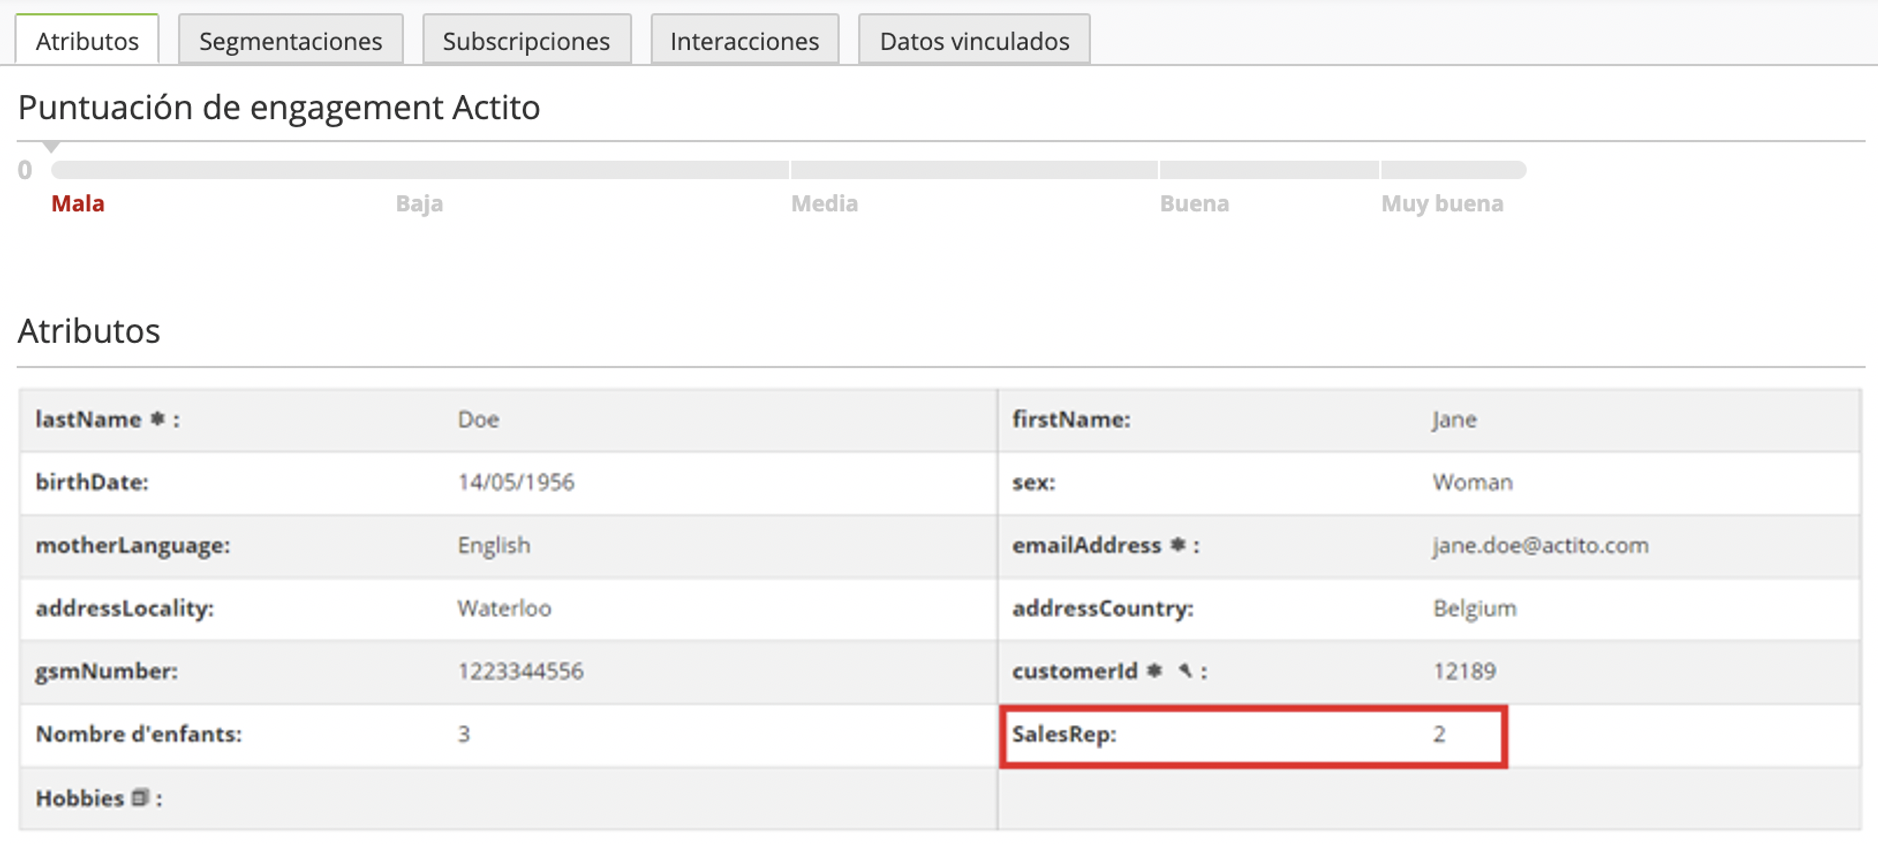This screenshot has height=846, width=1878.
Task: Click the email jane.doe@actito.com
Action: 1540,545
